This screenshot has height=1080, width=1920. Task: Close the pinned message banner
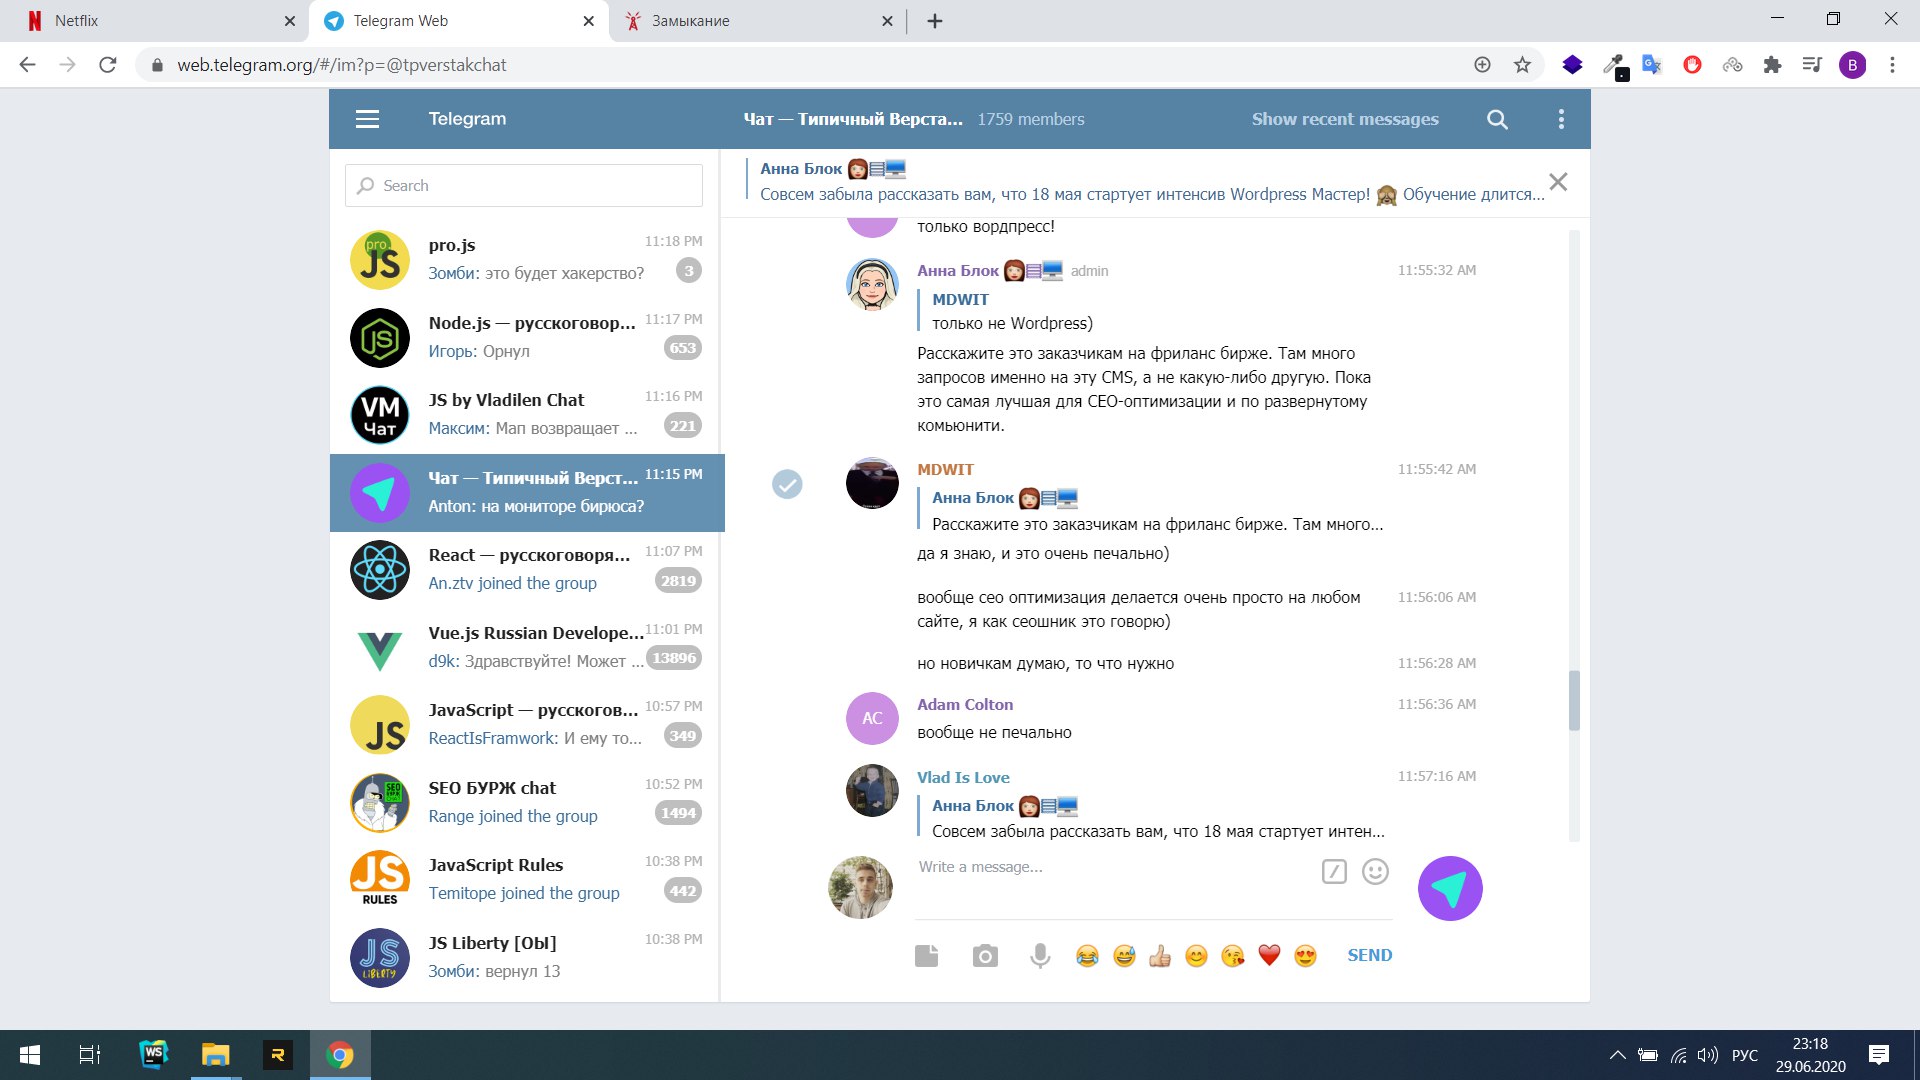pyautogui.click(x=1558, y=182)
